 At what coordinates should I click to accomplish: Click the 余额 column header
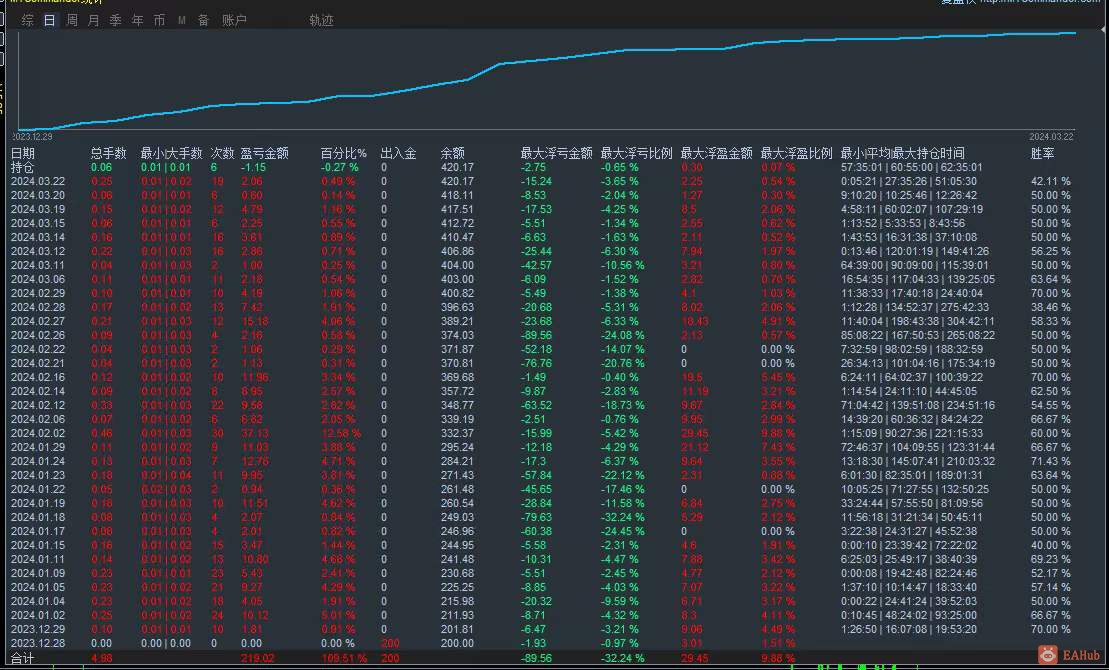click(x=453, y=154)
